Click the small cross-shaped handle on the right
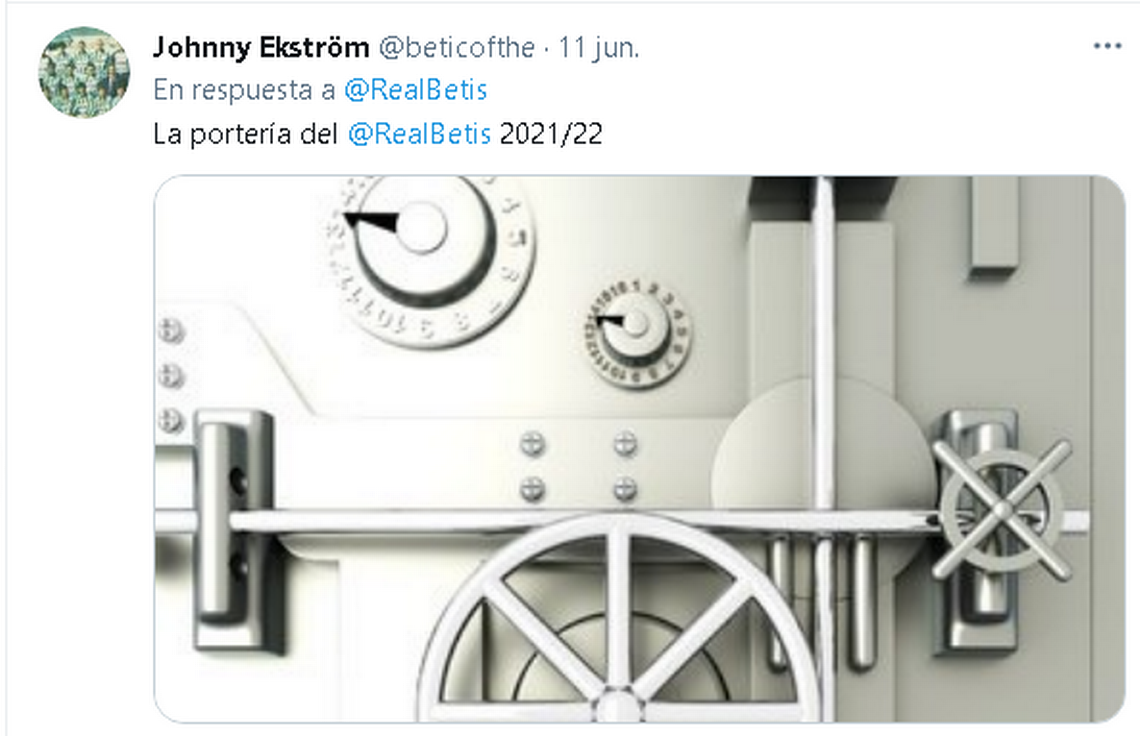The width and height of the screenshot is (1140, 736). (1001, 509)
